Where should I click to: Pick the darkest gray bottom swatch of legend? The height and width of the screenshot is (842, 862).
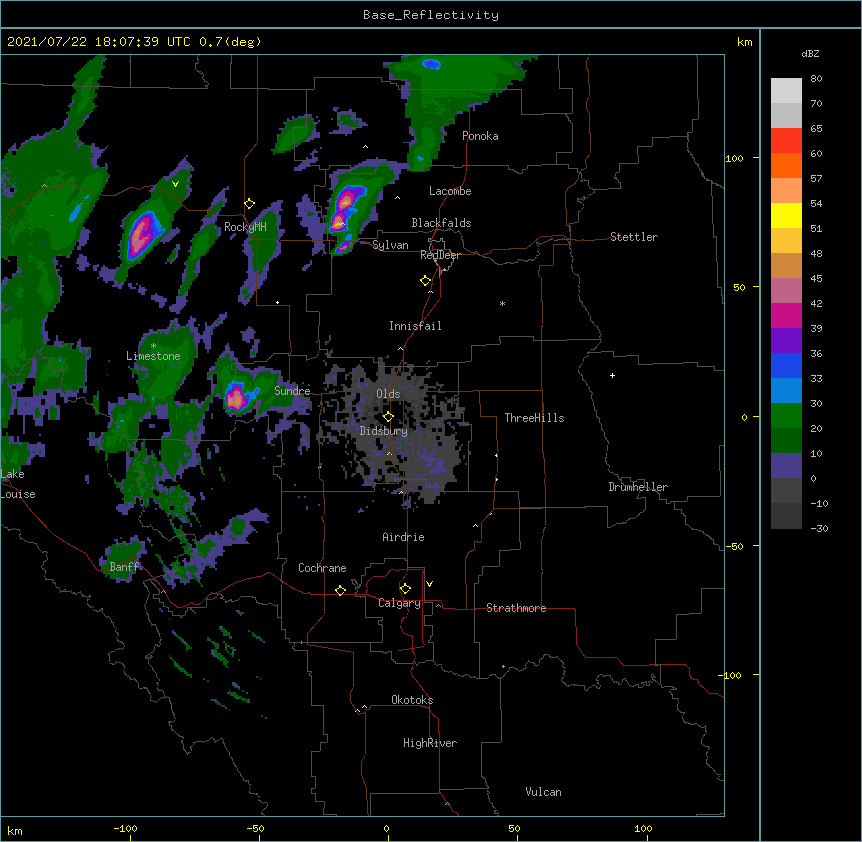786,516
